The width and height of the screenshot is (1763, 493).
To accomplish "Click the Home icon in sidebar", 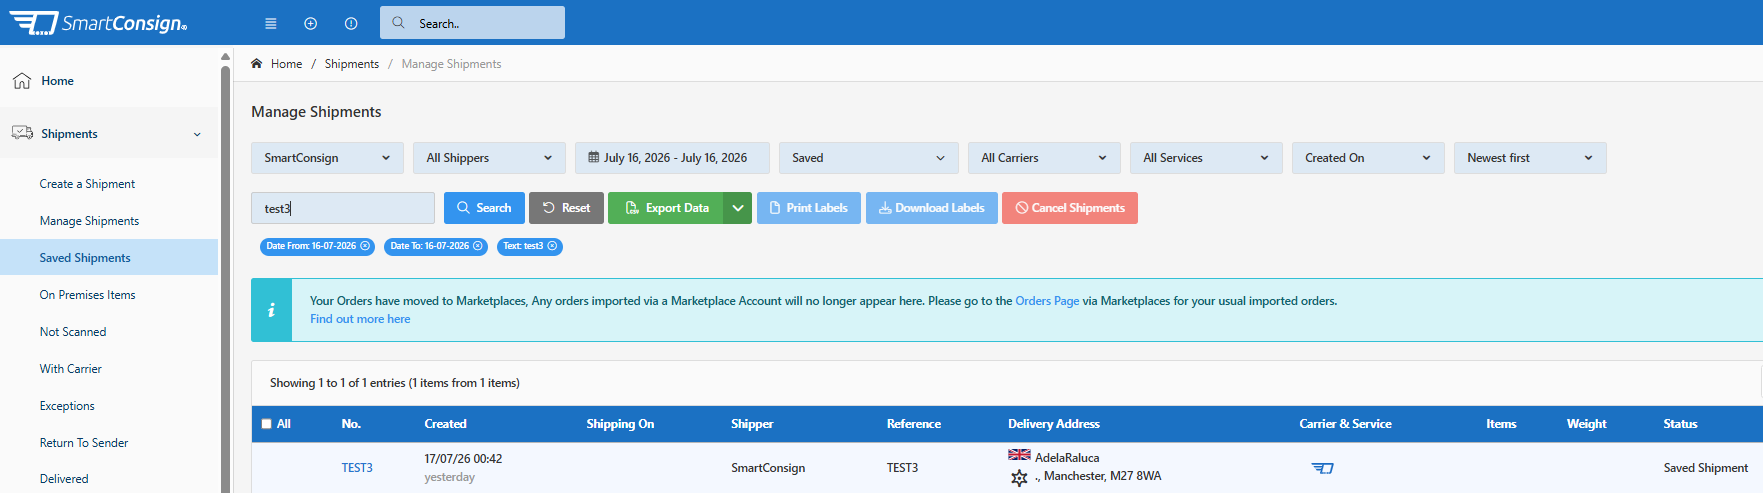I will 22,81.
